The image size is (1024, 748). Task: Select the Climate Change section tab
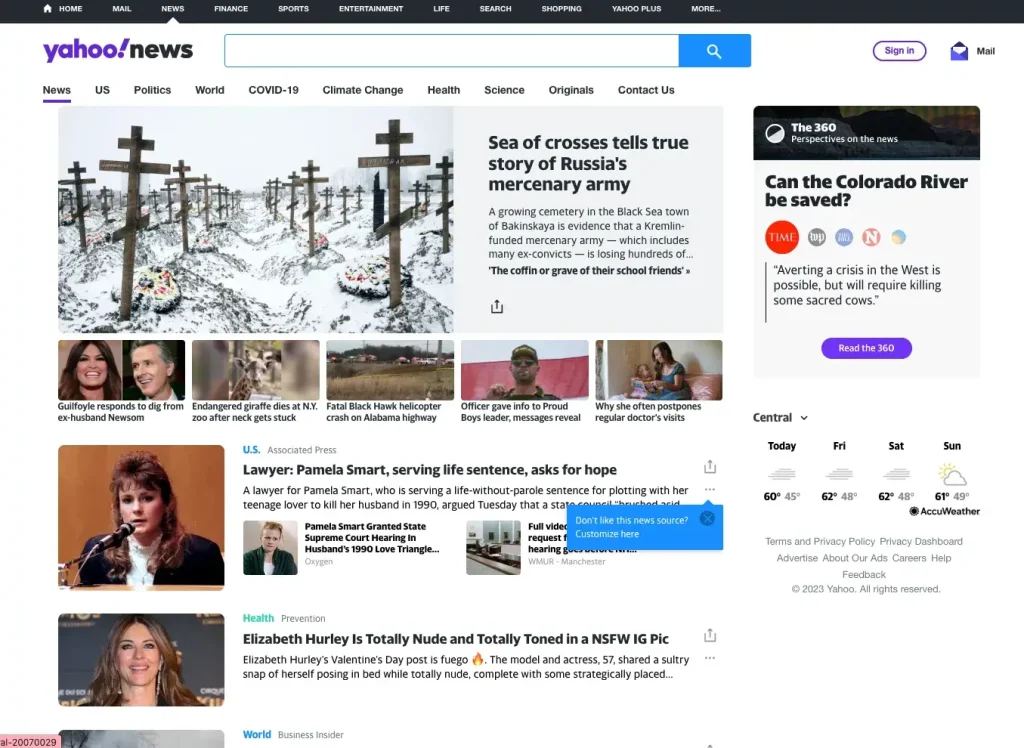[363, 90]
